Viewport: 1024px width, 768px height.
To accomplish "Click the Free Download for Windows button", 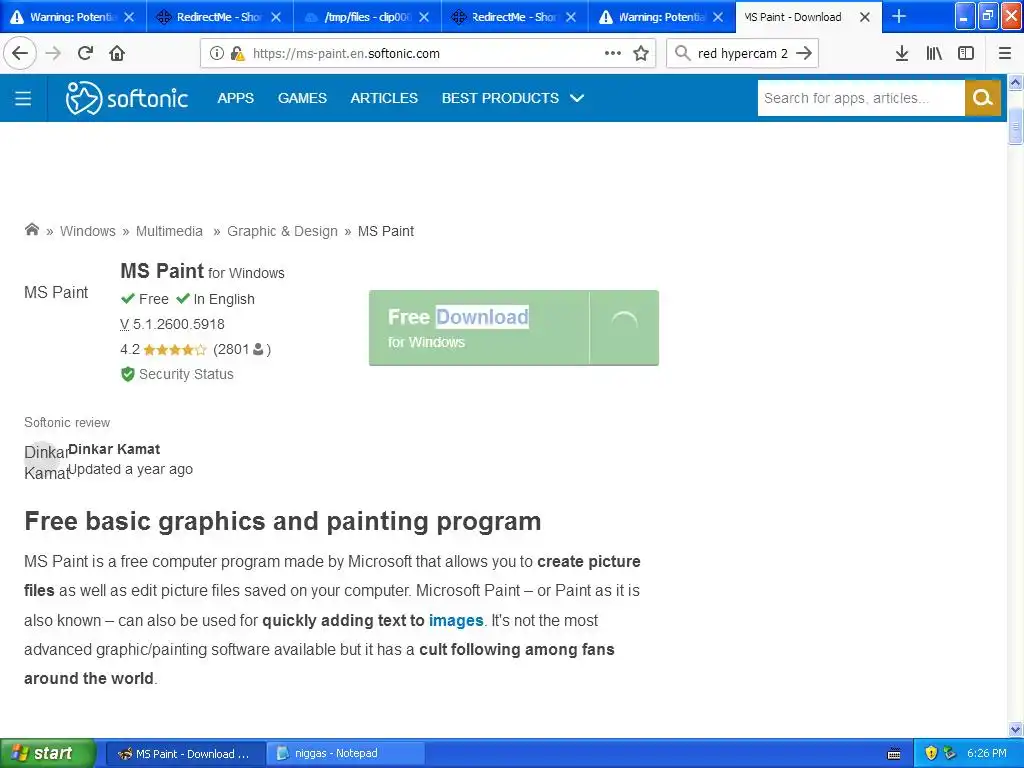I will tap(514, 328).
